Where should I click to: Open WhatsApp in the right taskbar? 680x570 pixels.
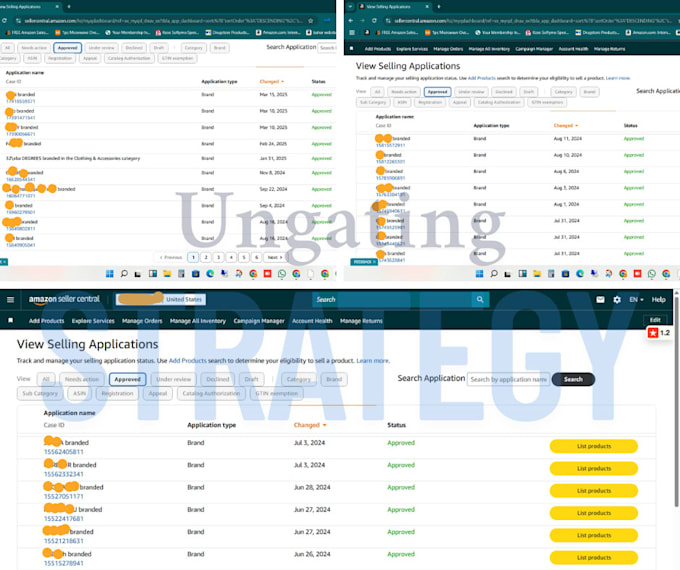tap(652, 273)
